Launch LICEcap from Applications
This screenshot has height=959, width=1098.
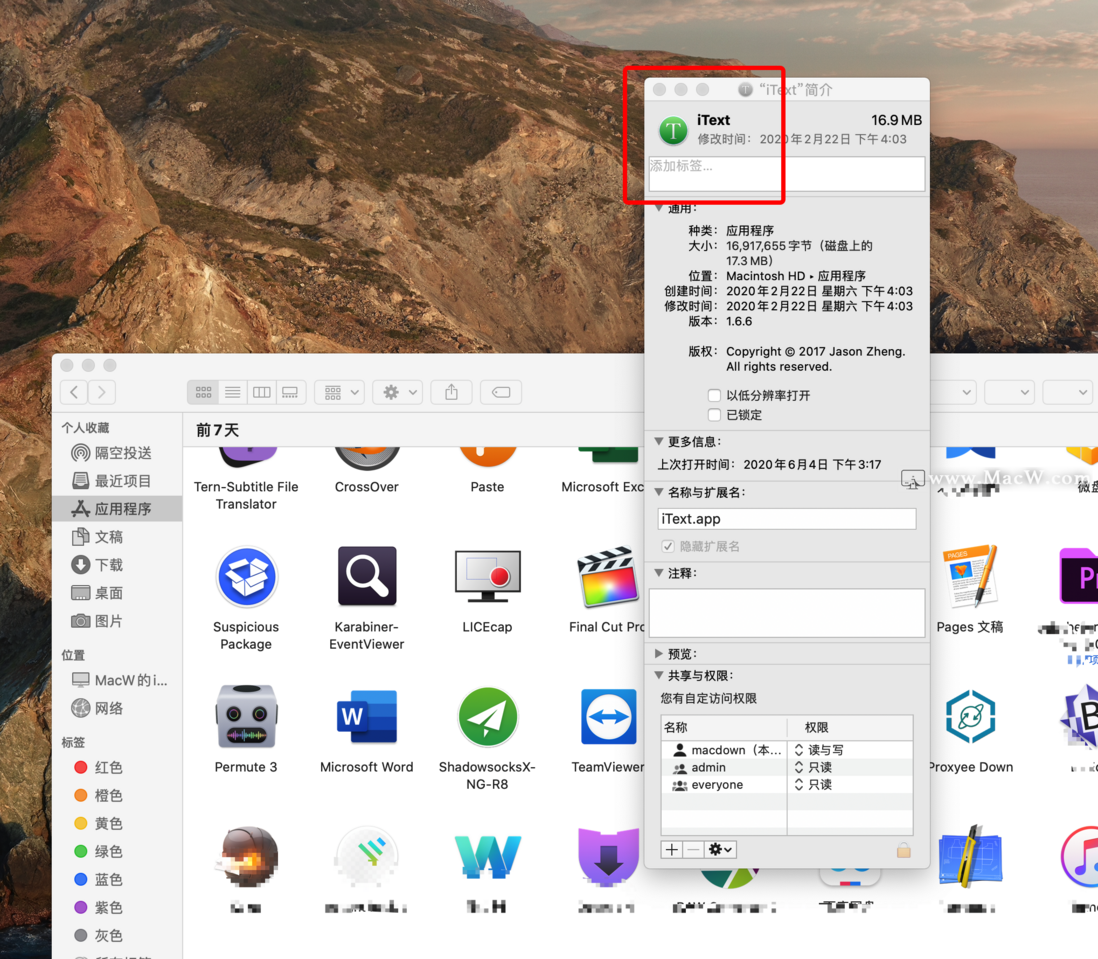(487, 576)
